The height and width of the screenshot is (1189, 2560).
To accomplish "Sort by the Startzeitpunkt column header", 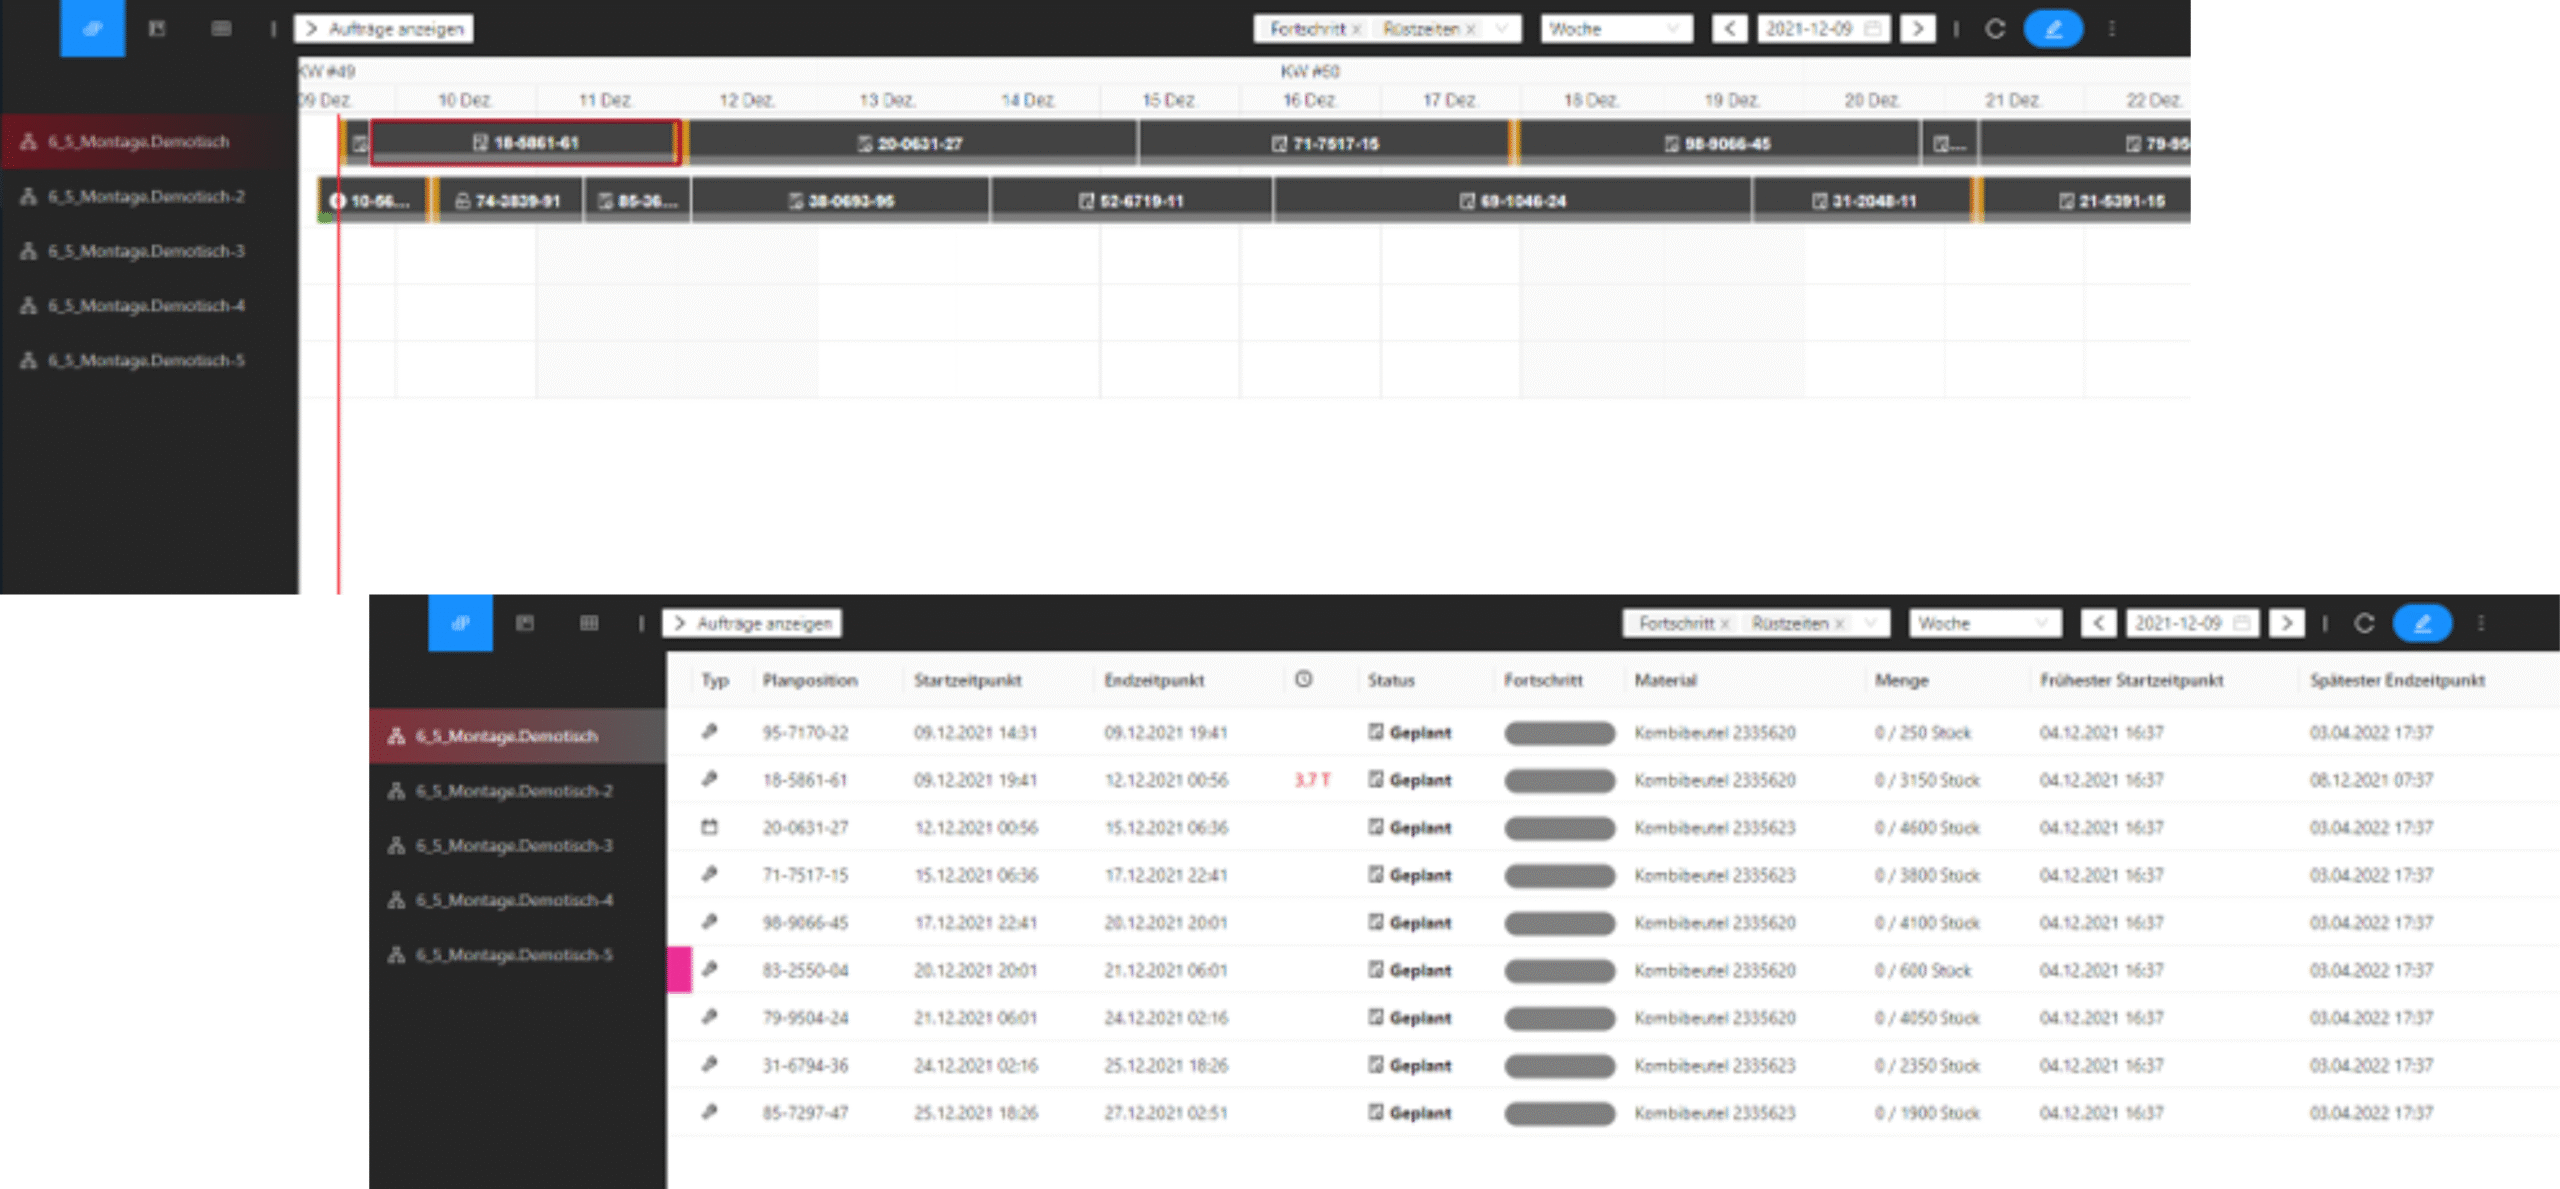I will tap(967, 680).
